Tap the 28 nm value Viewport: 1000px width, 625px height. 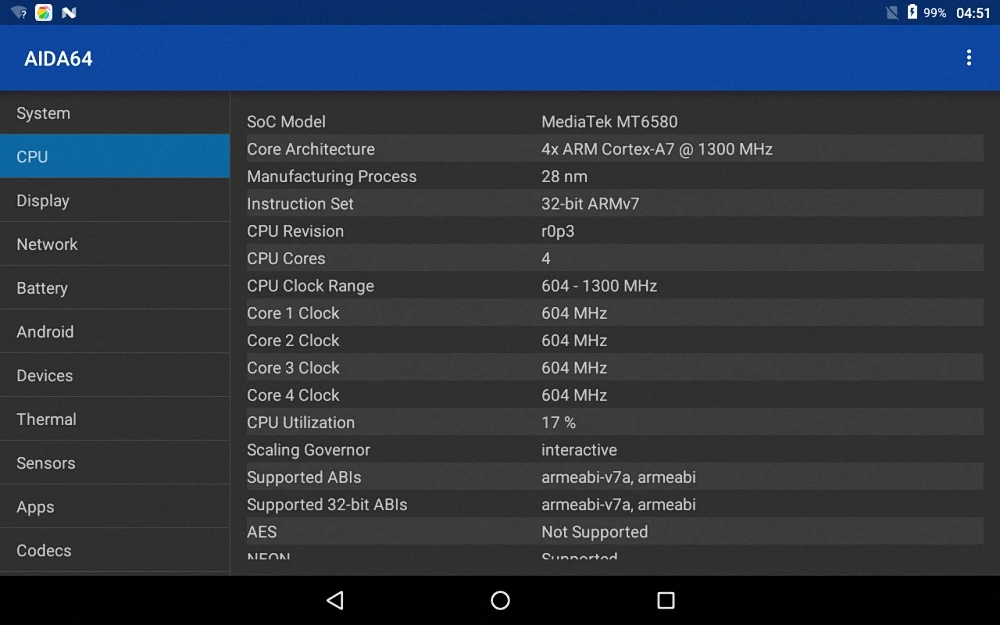point(564,177)
